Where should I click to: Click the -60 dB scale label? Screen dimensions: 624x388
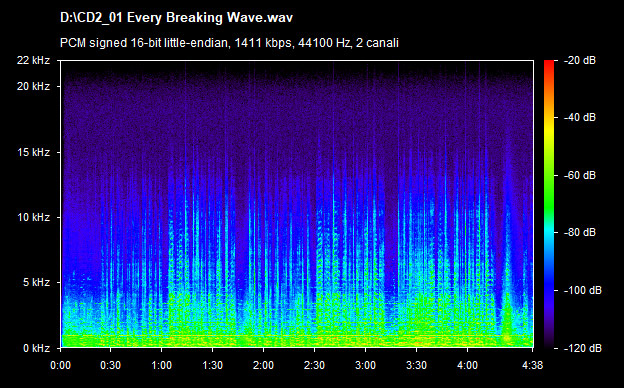[580, 175]
